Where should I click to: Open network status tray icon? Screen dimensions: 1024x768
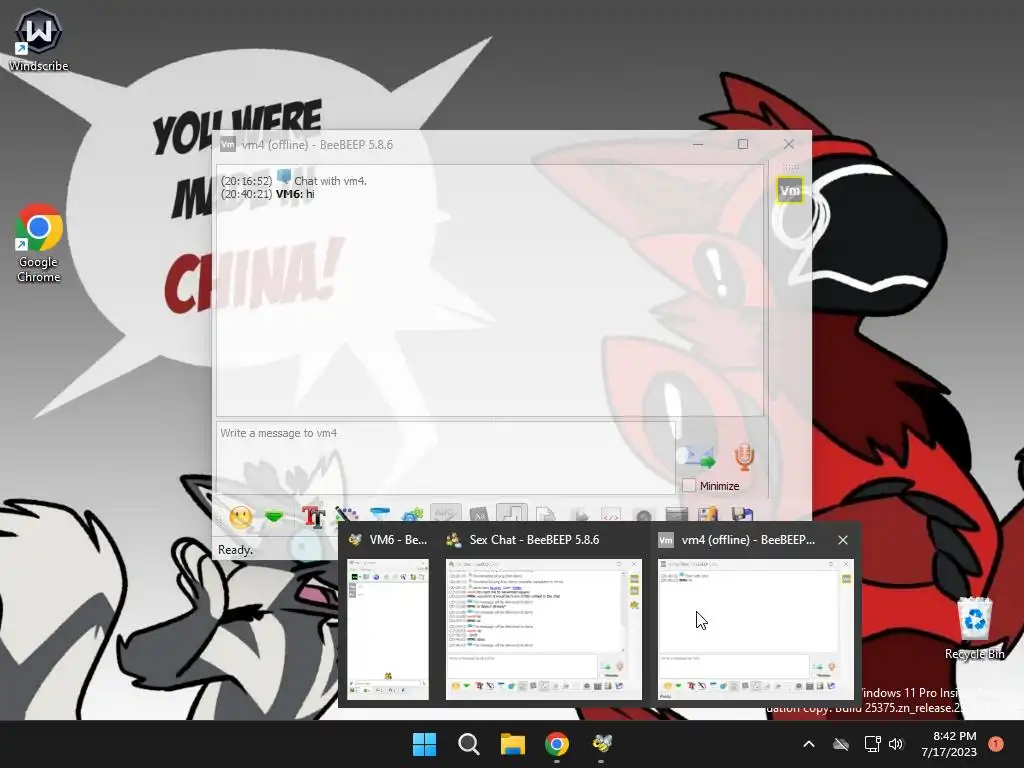[x=872, y=744]
